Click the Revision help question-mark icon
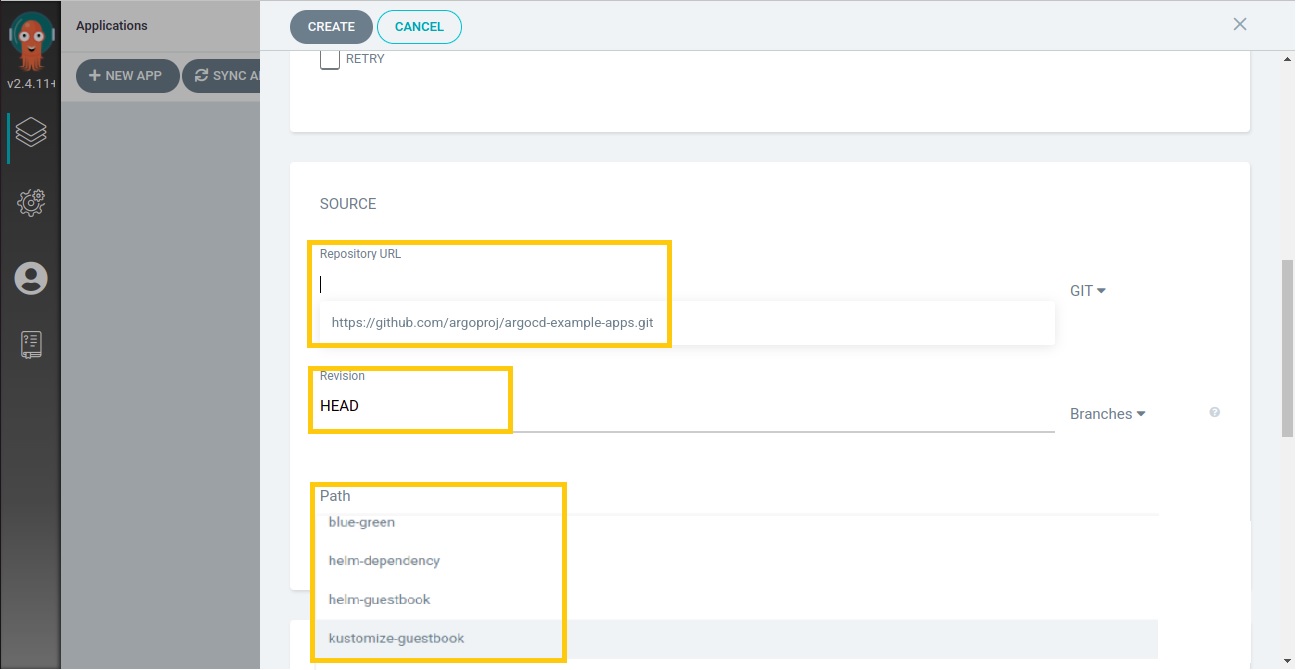1296x670 pixels. click(x=1214, y=412)
